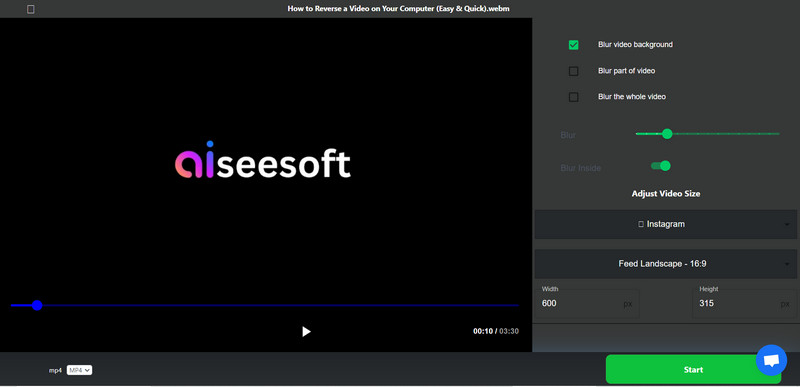This screenshot has width=800, height=387.
Task: Click the file icon beside the video title
Action: (31, 9)
